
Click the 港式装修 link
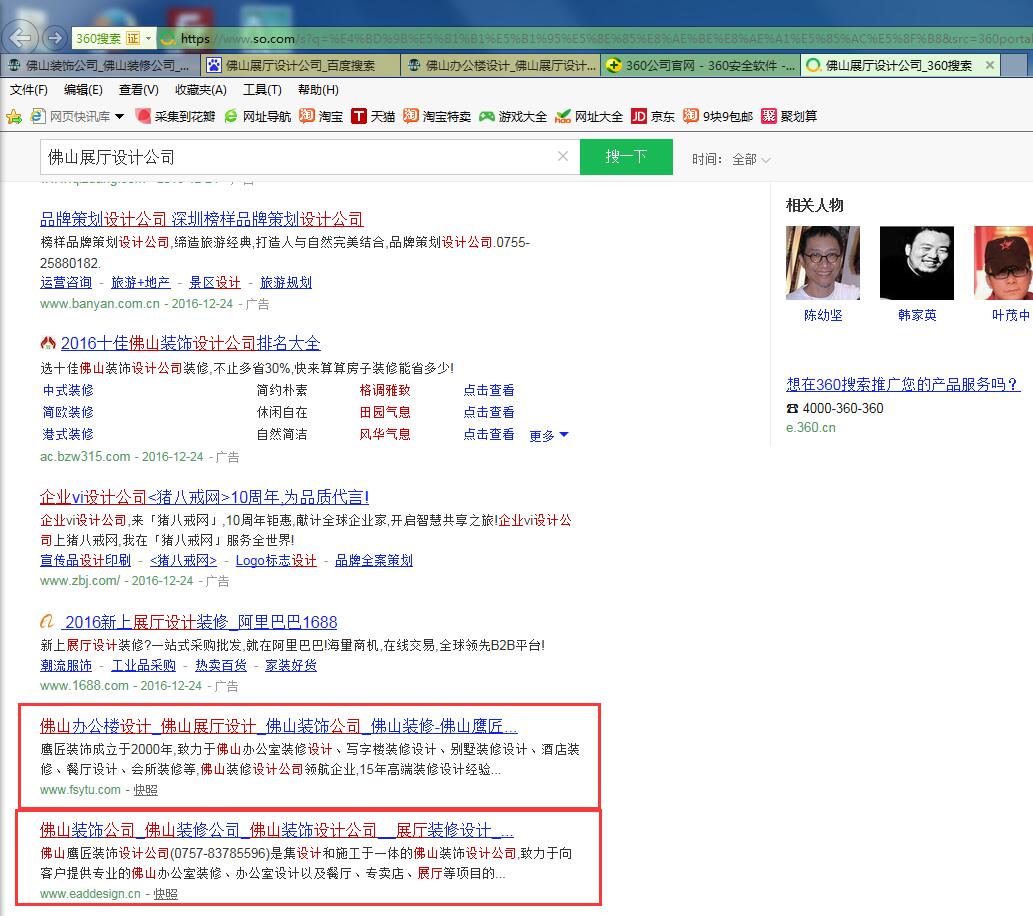point(68,434)
